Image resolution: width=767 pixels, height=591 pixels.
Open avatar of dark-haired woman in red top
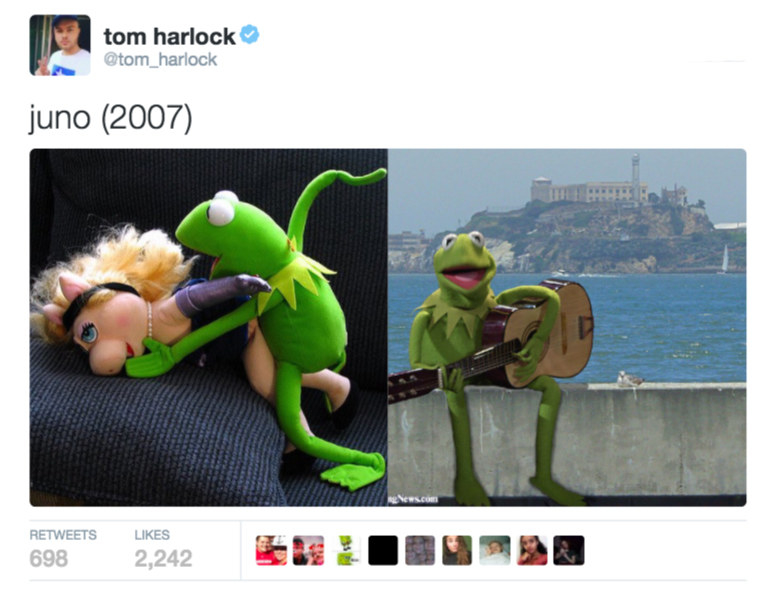coord(532,550)
